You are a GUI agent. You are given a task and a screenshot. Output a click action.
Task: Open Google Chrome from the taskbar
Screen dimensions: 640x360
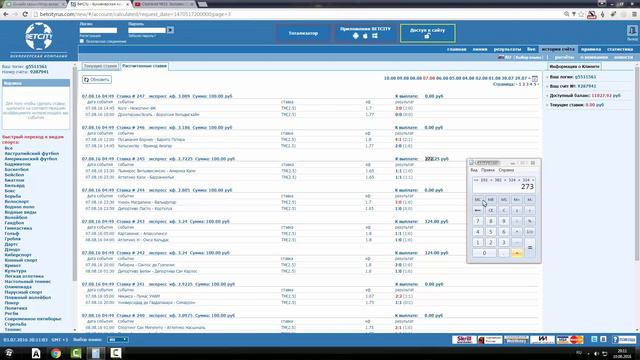point(56,353)
